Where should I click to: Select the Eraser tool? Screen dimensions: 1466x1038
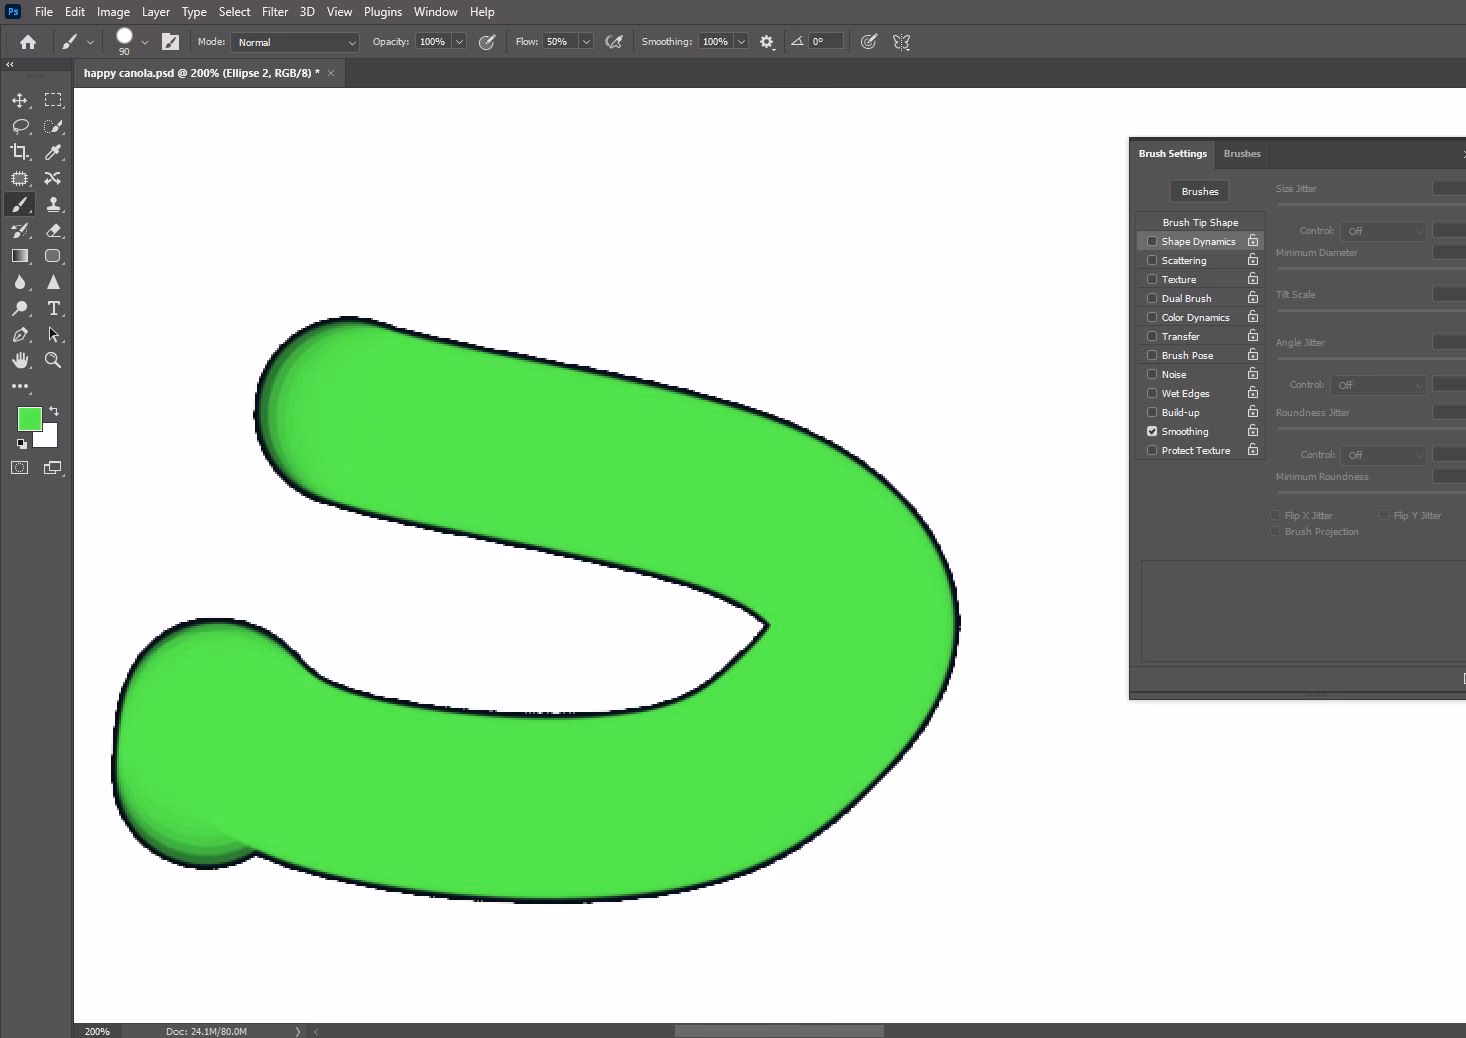pyautogui.click(x=53, y=230)
